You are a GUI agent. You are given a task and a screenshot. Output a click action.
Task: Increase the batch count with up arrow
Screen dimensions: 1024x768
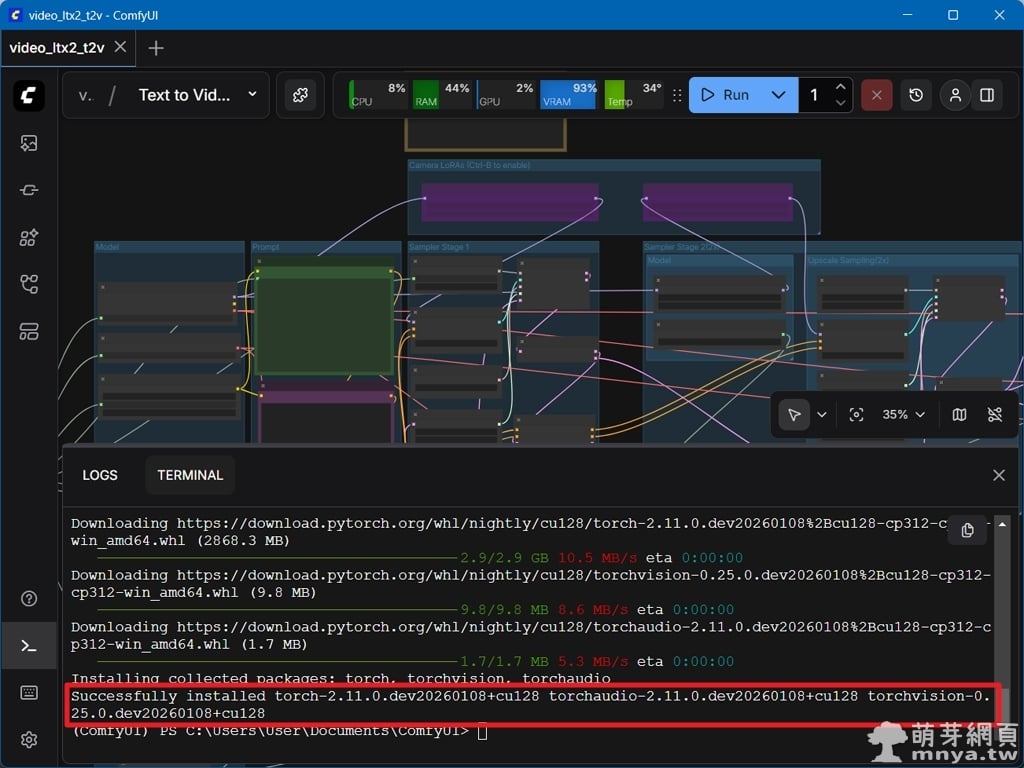[x=840, y=87]
